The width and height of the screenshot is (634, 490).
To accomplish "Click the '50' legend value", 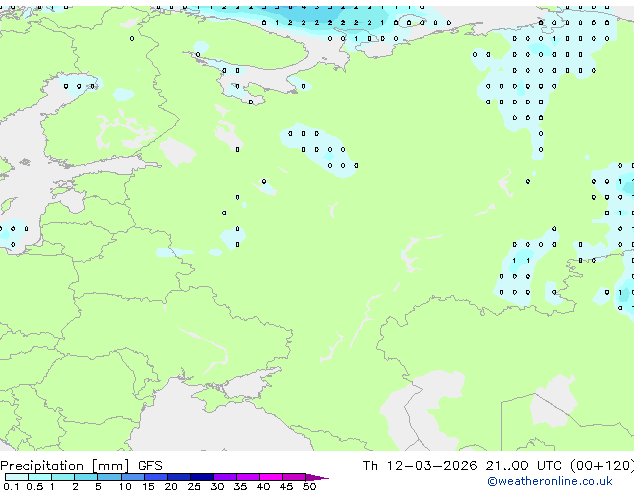I will [x=309, y=486].
